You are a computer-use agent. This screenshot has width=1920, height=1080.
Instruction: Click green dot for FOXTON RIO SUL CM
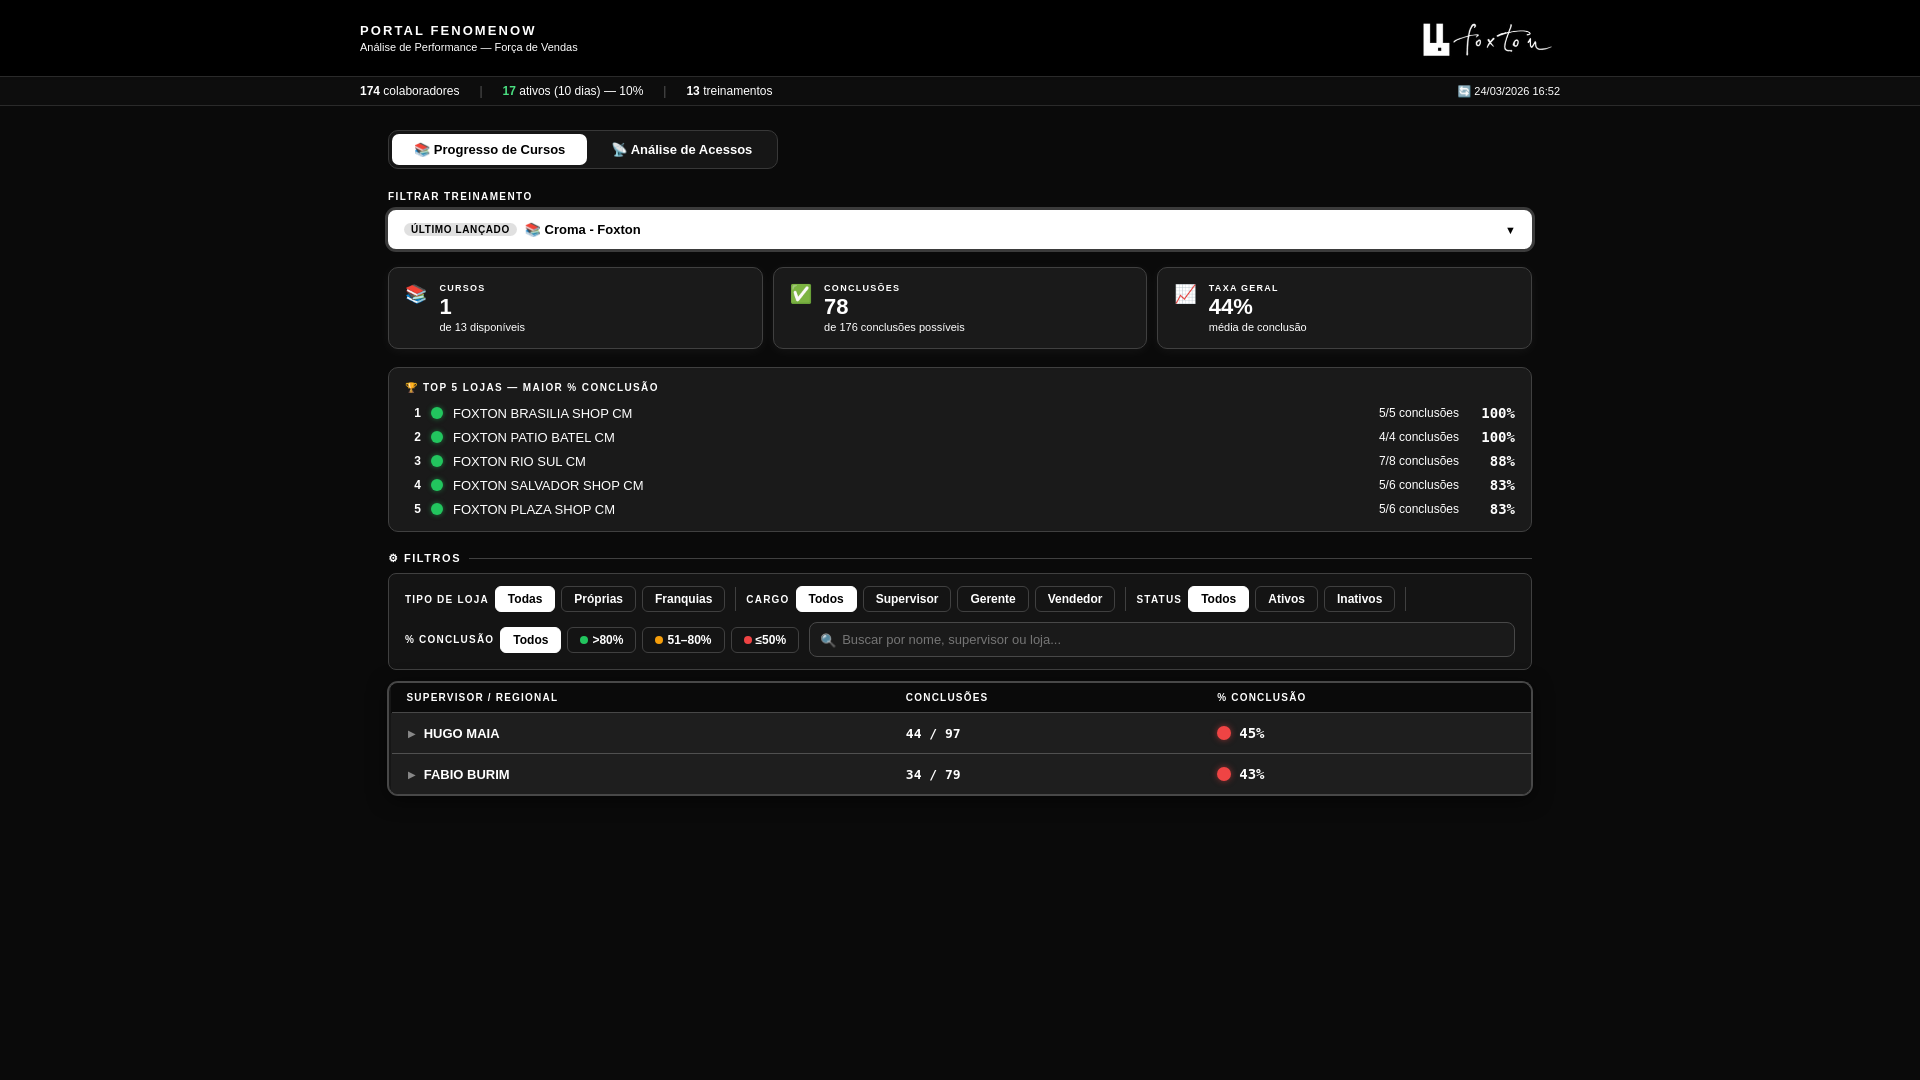pos(437,461)
